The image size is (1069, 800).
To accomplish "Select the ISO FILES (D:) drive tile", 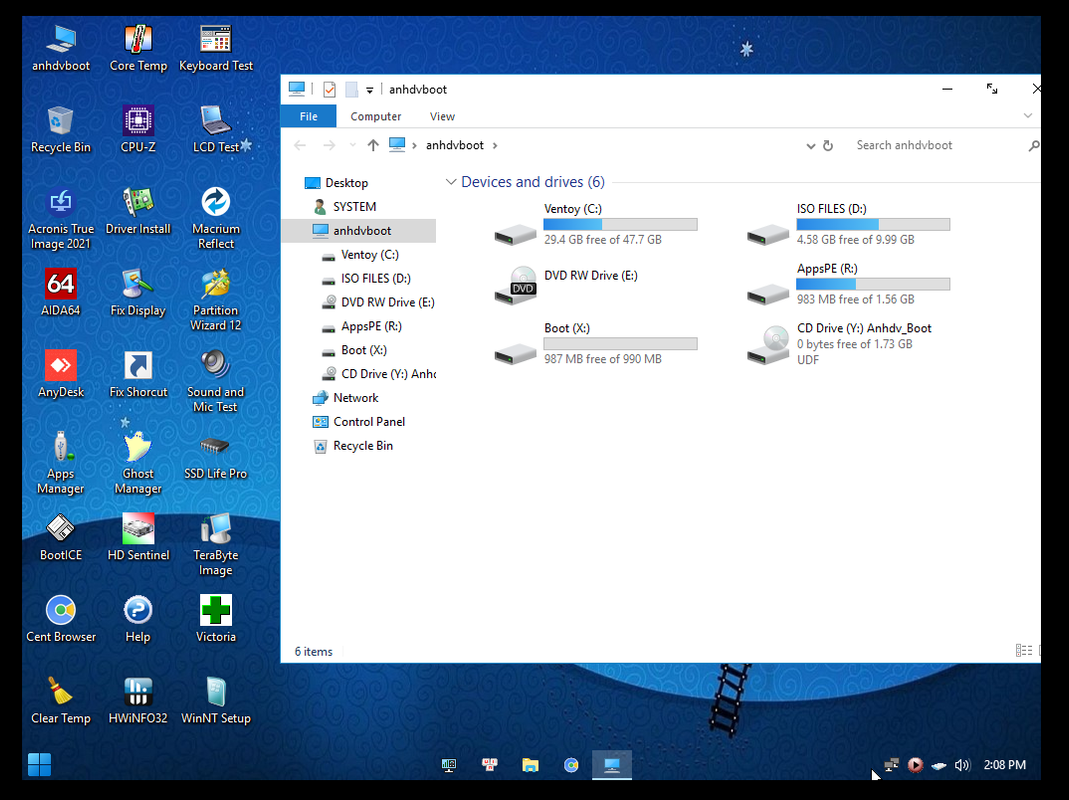I will pos(849,224).
